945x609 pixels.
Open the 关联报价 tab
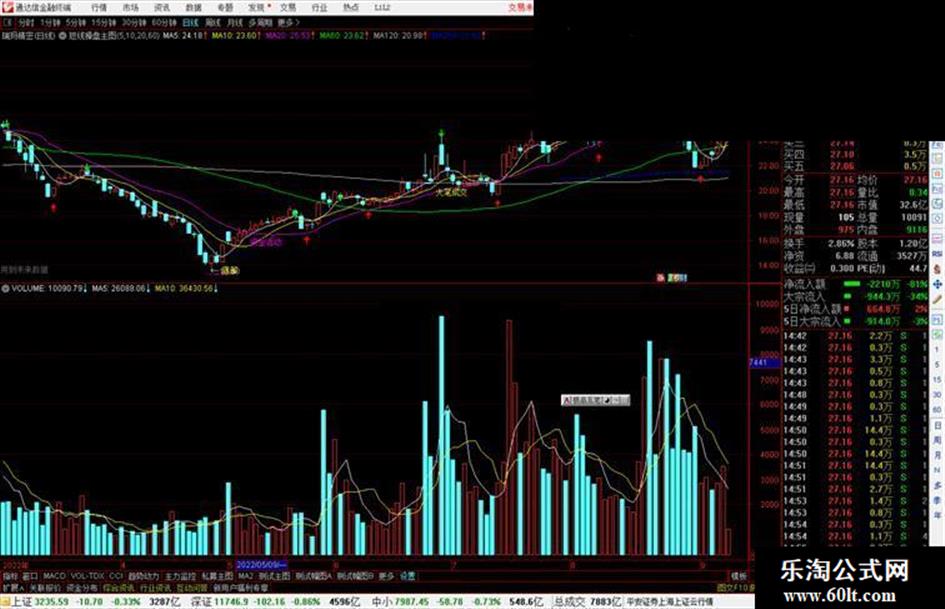[45, 587]
